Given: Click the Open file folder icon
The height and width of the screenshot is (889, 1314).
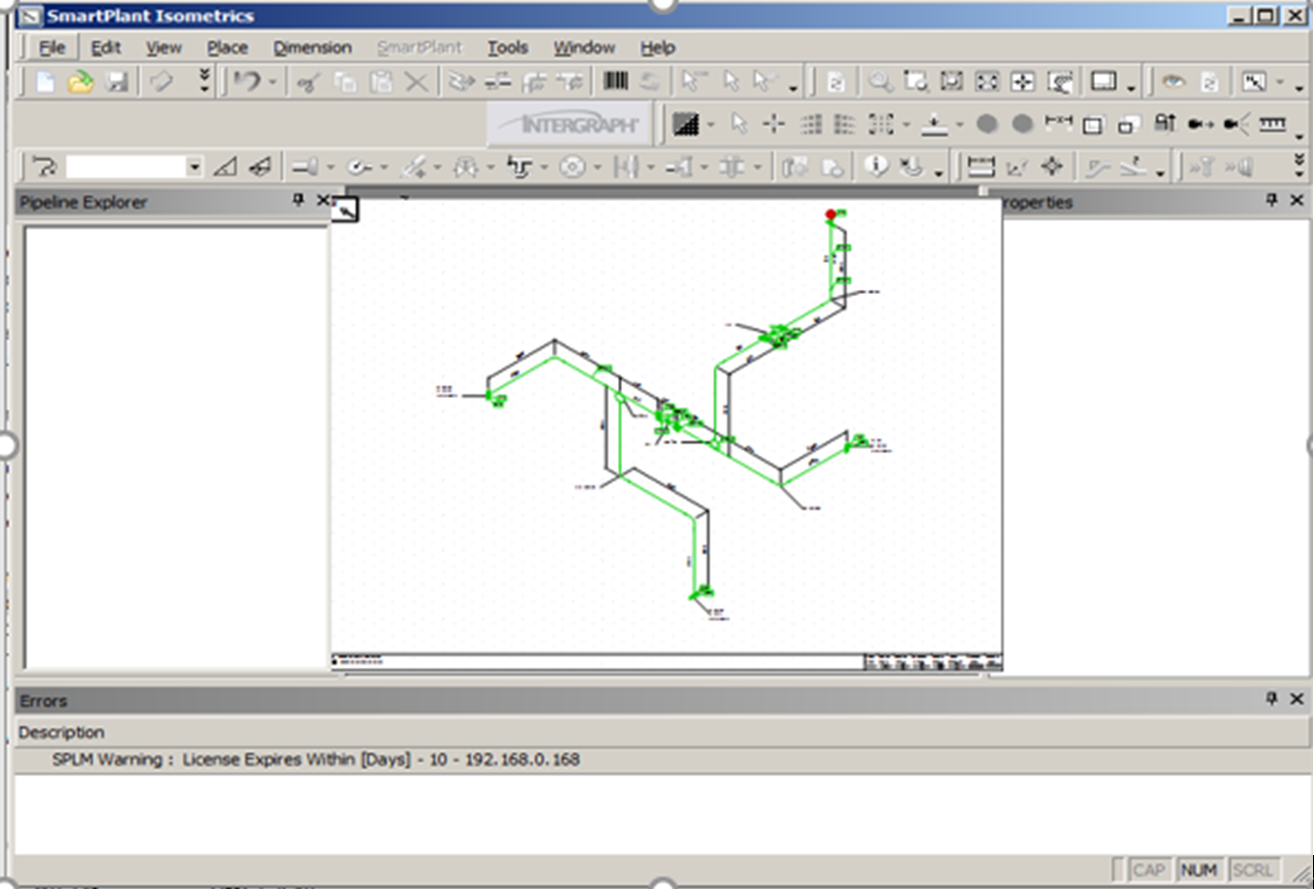Looking at the screenshot, I should pos(80,82).
